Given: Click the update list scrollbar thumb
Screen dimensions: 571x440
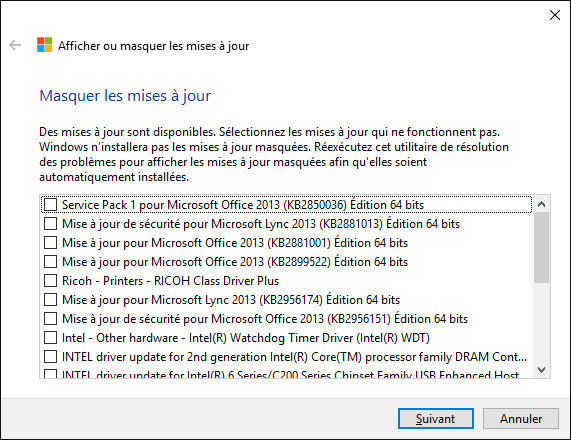Looking at the screenshot, I should tap(542, 247).
